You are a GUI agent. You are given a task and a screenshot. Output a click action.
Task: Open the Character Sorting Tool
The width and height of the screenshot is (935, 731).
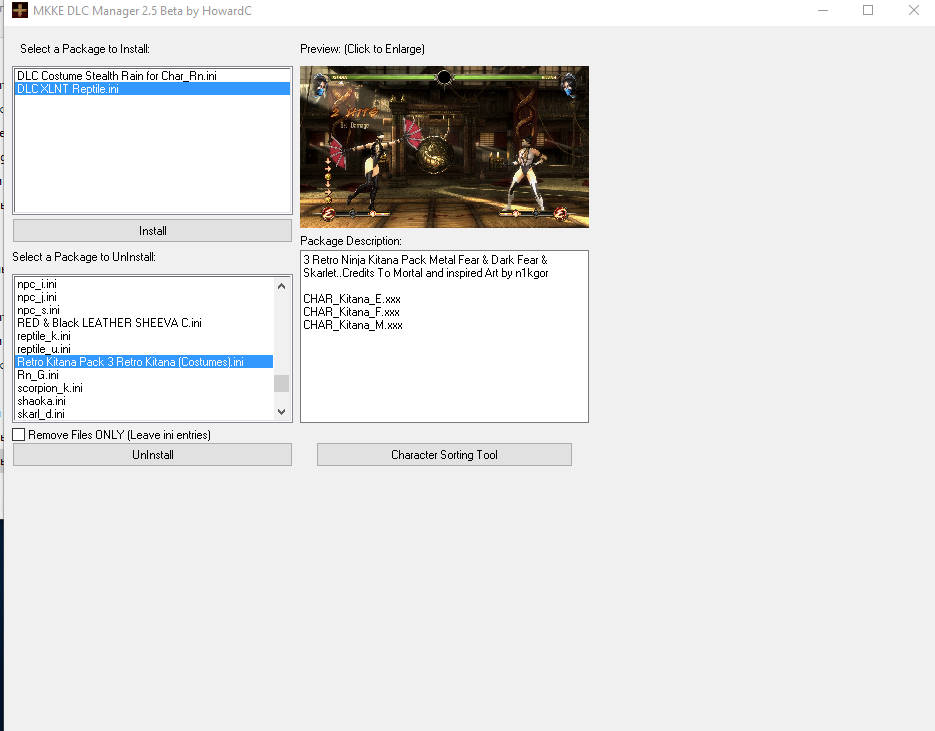pyautogui.click(x=443, y=454)
